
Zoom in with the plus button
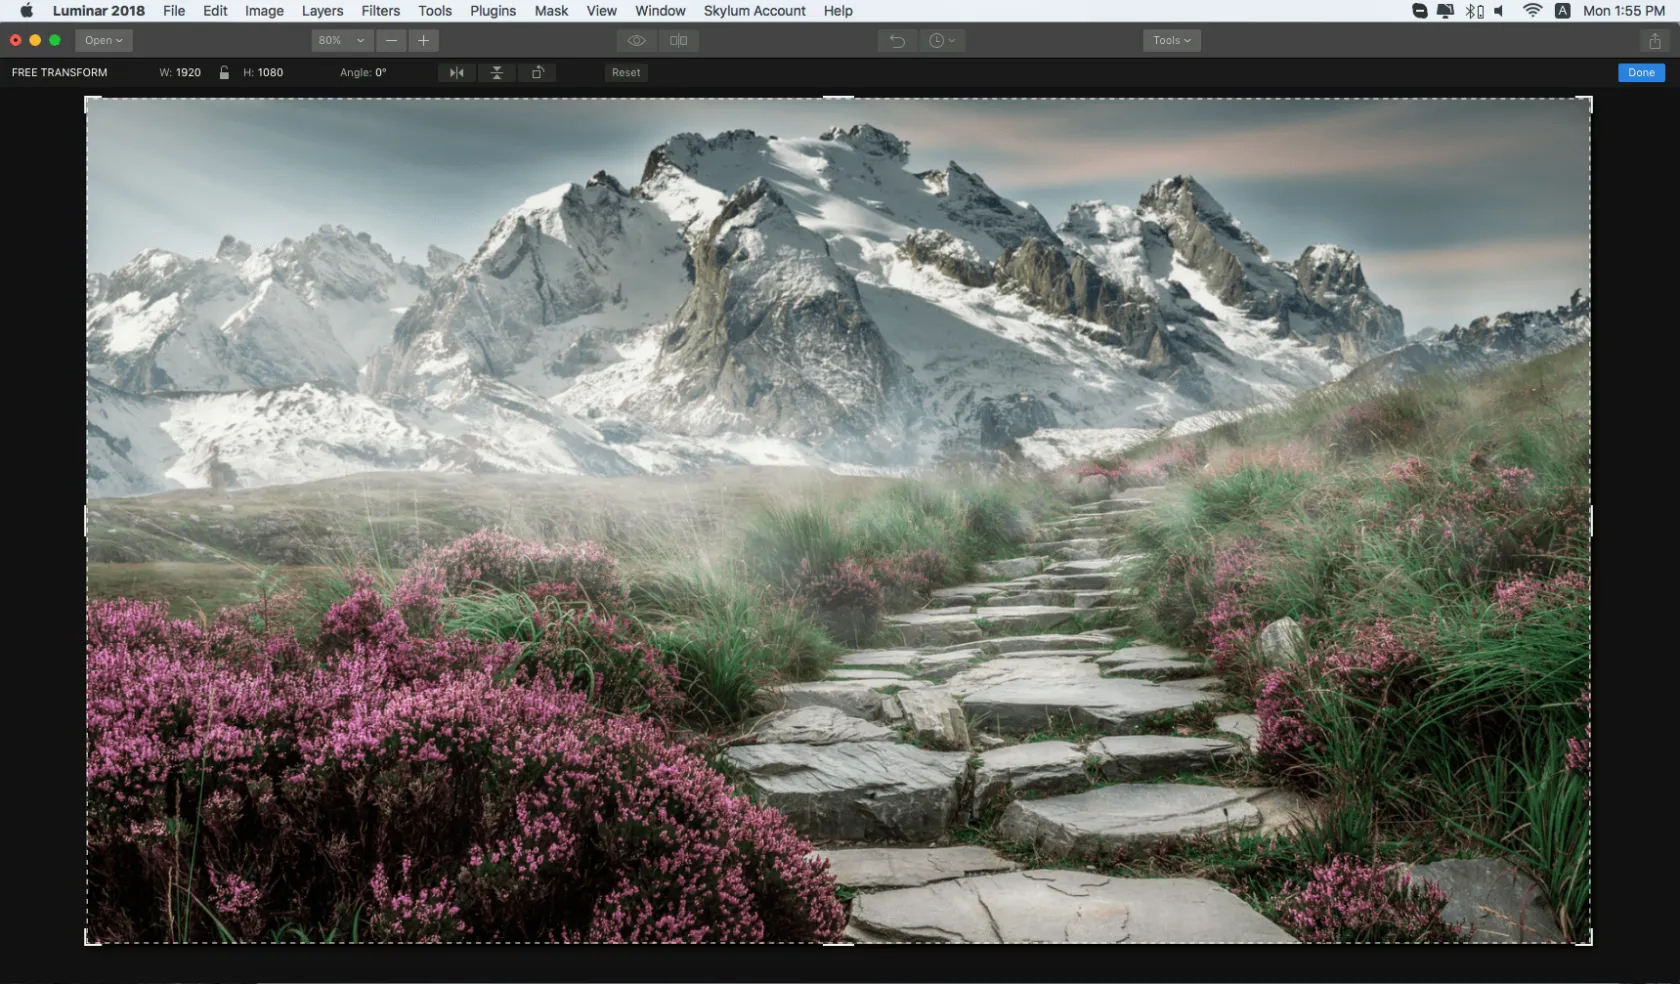click(424, 41)
